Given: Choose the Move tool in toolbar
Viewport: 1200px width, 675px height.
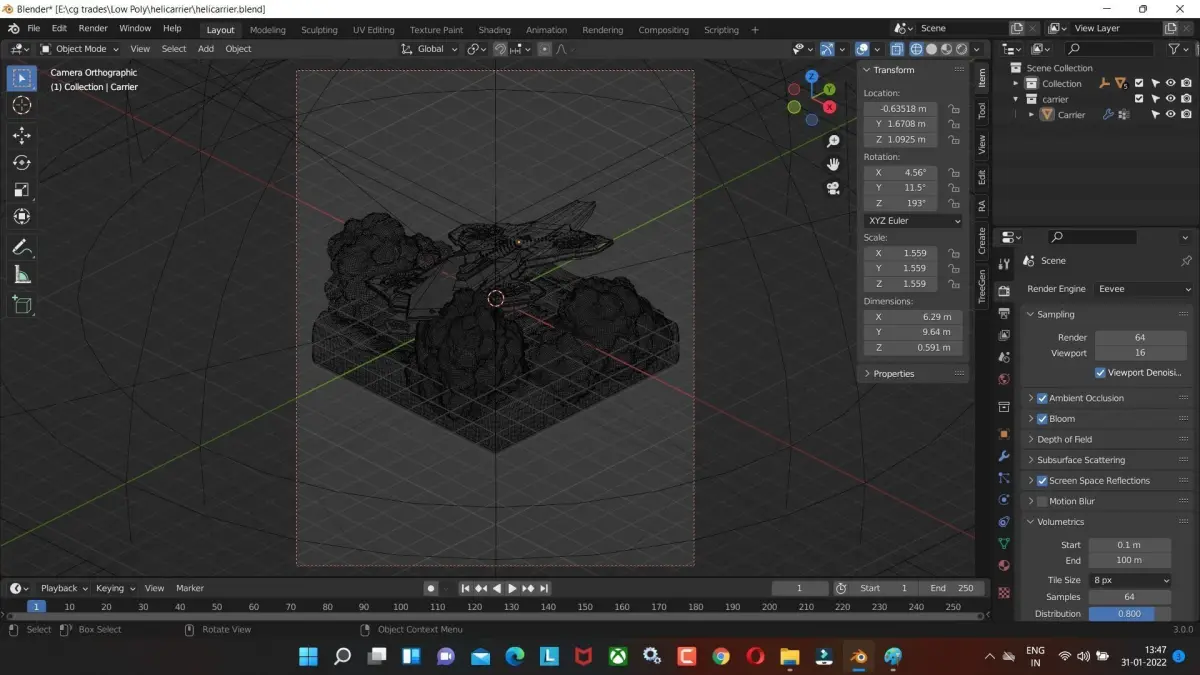Looking at the screenshot, I should point(22,135).
